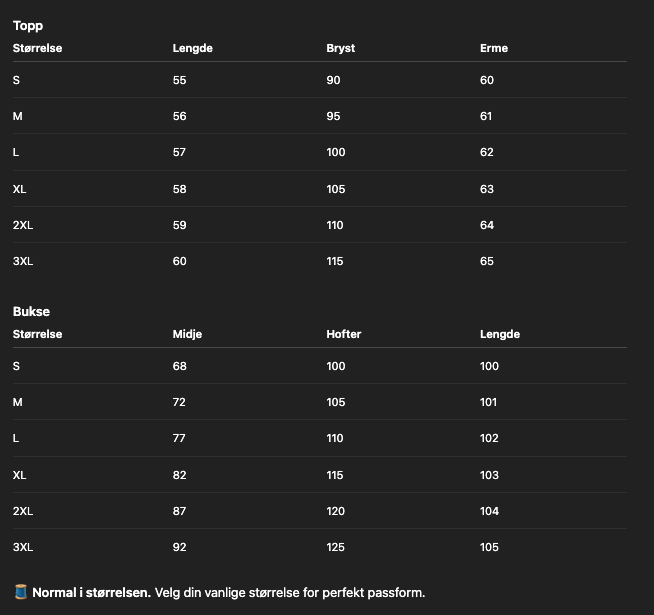Image resolution: width=654 pixels, height=615 pixels.
Task: Click the Topp Lengde value 58
Action: tap(180, 189)
